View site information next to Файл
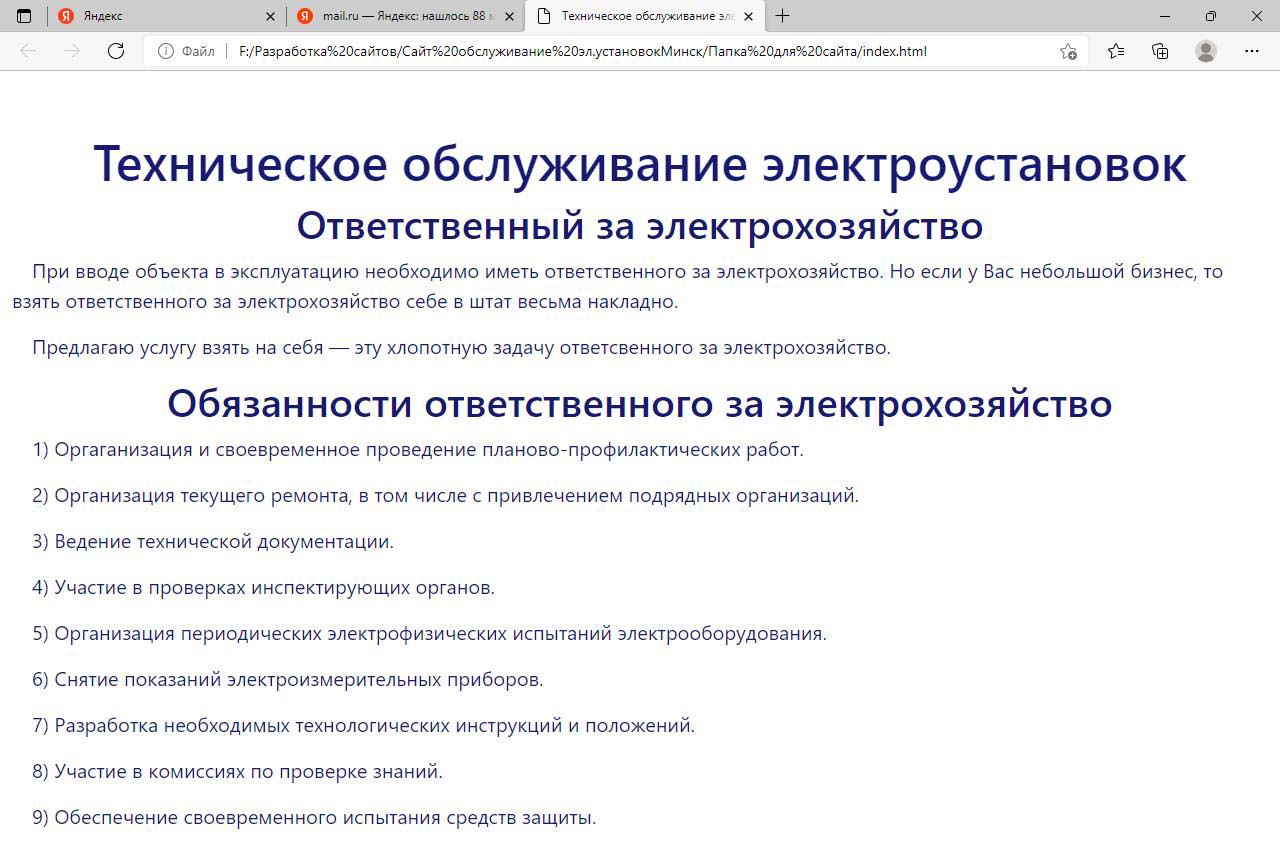The width and height of the screenshot is (1280, 862). pos(166,51)
